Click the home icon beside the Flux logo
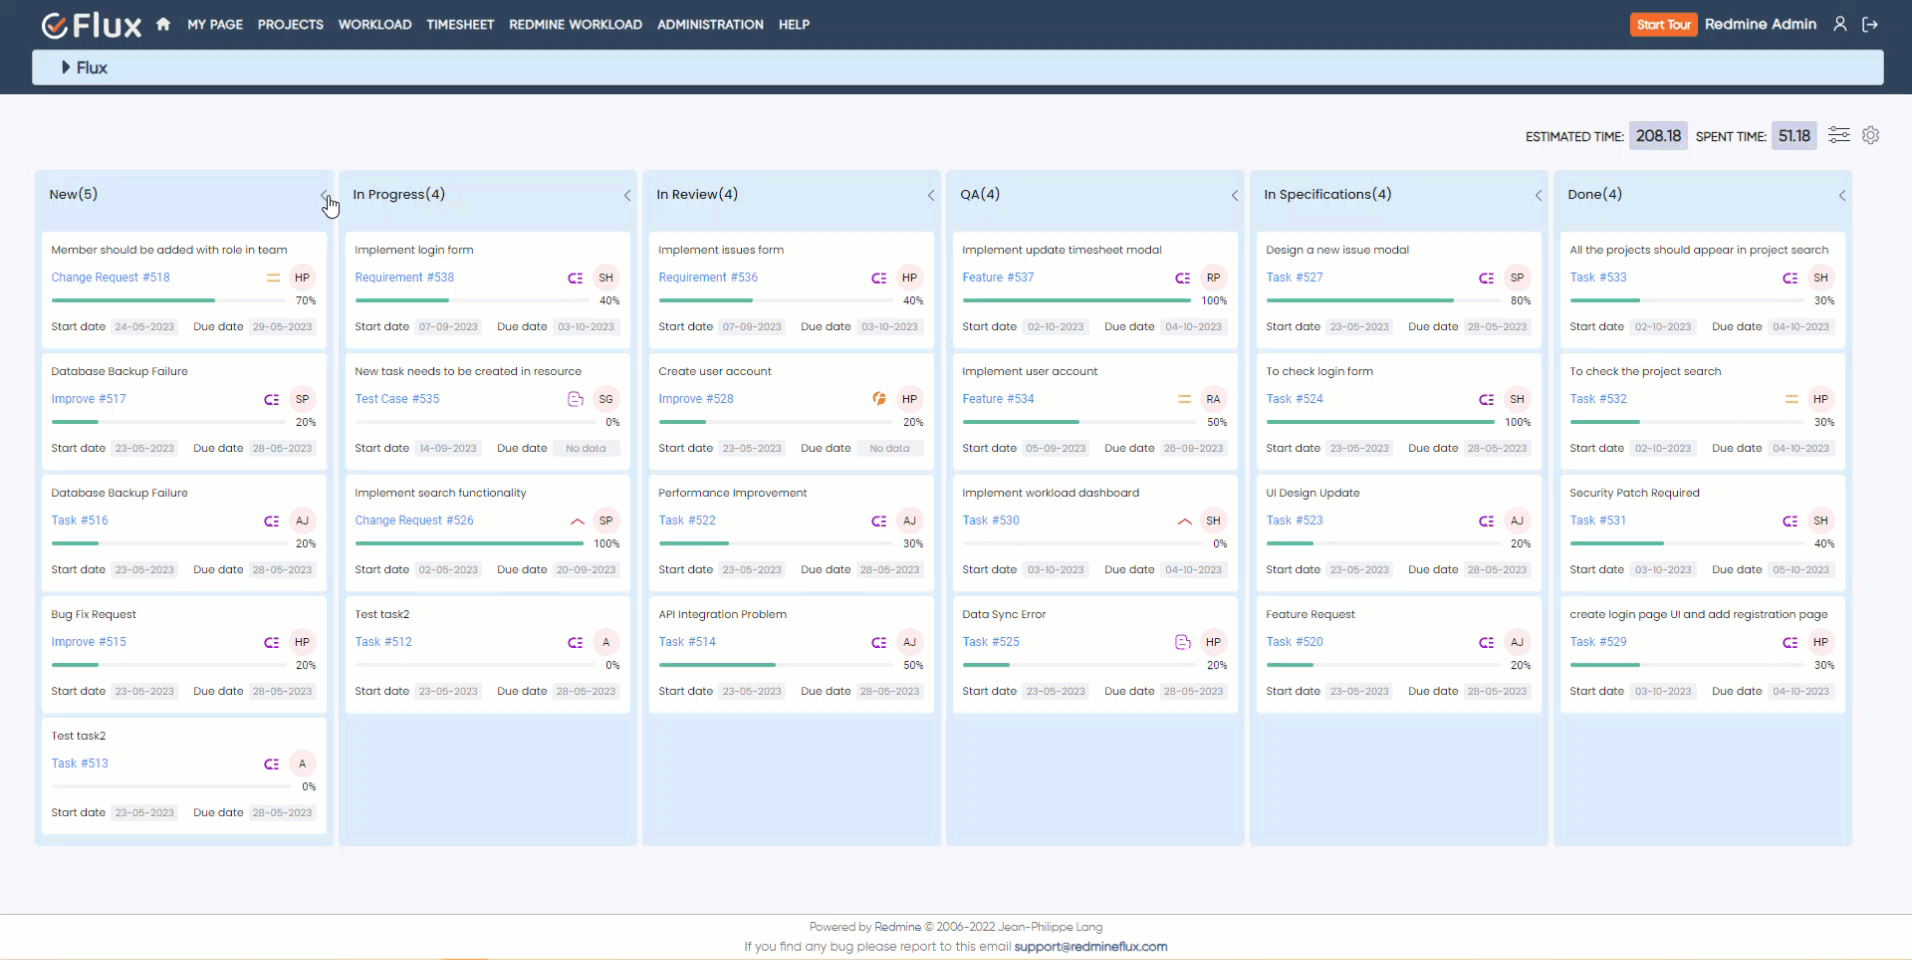Viewport: 1912px width, 960px height. 163,24
